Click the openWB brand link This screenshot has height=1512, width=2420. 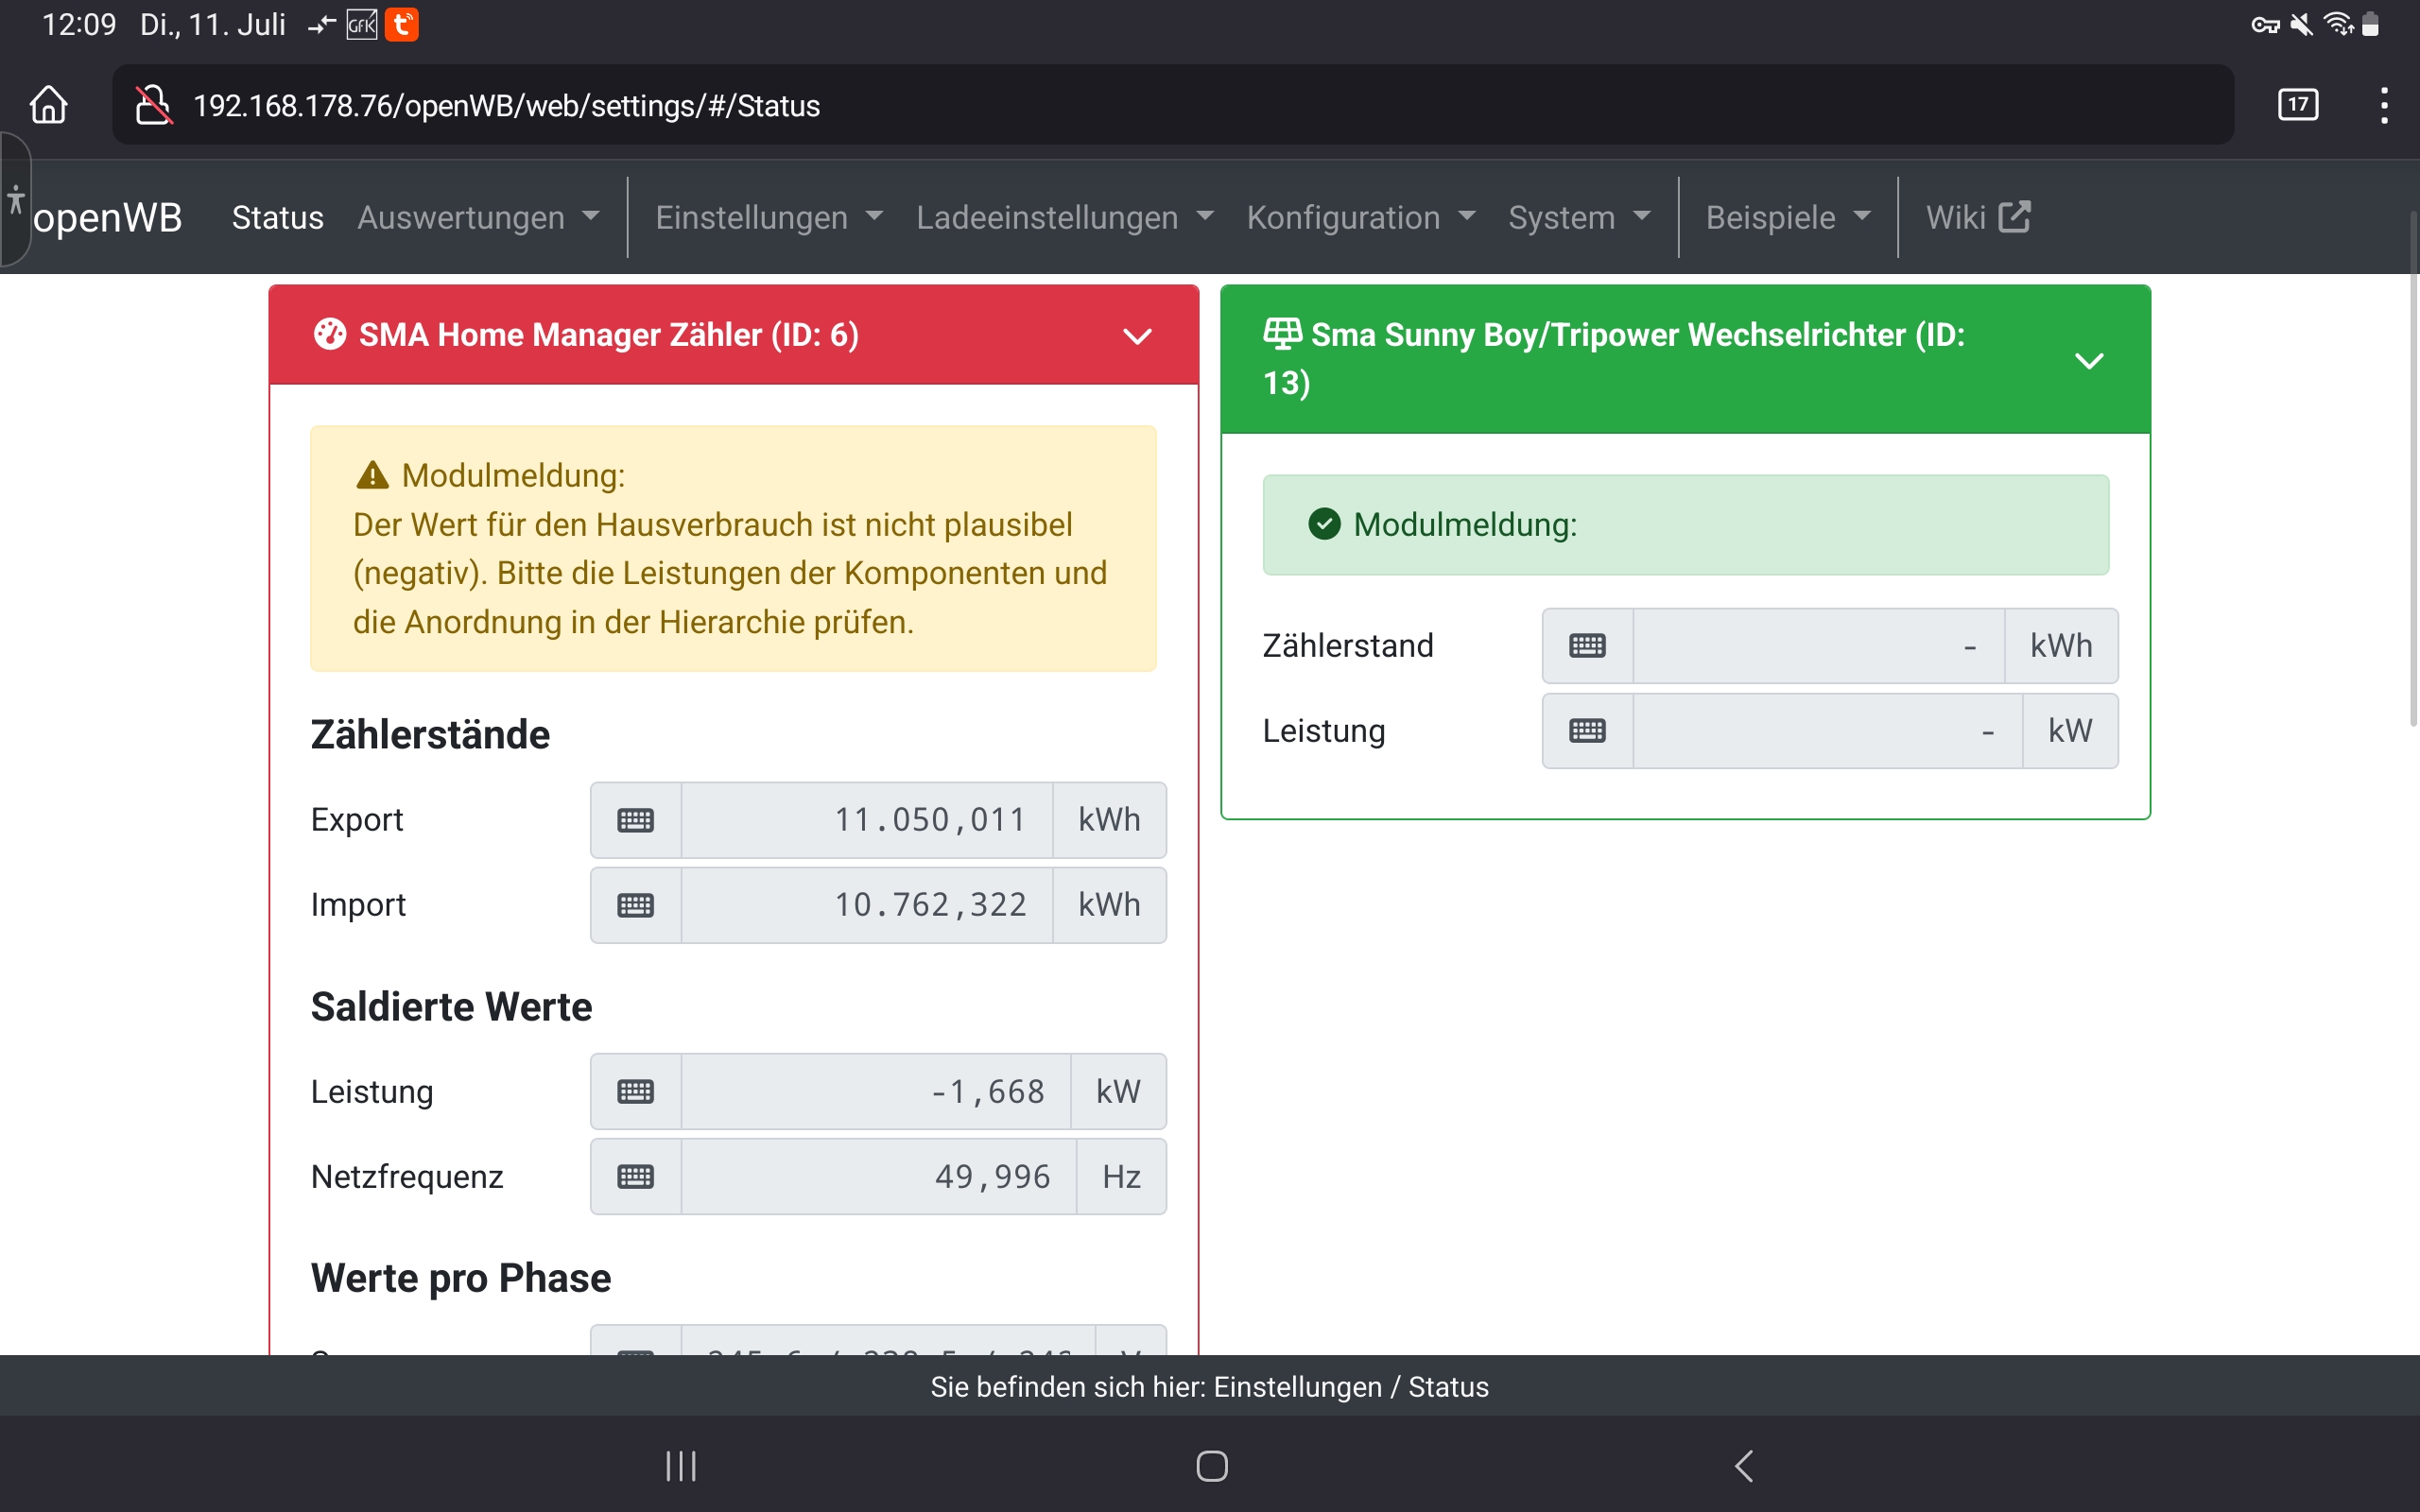coord(108,217)
